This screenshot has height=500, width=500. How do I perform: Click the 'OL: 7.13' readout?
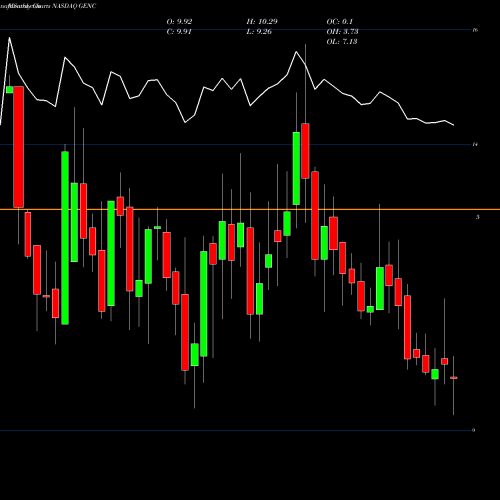[x=342, y=42]
